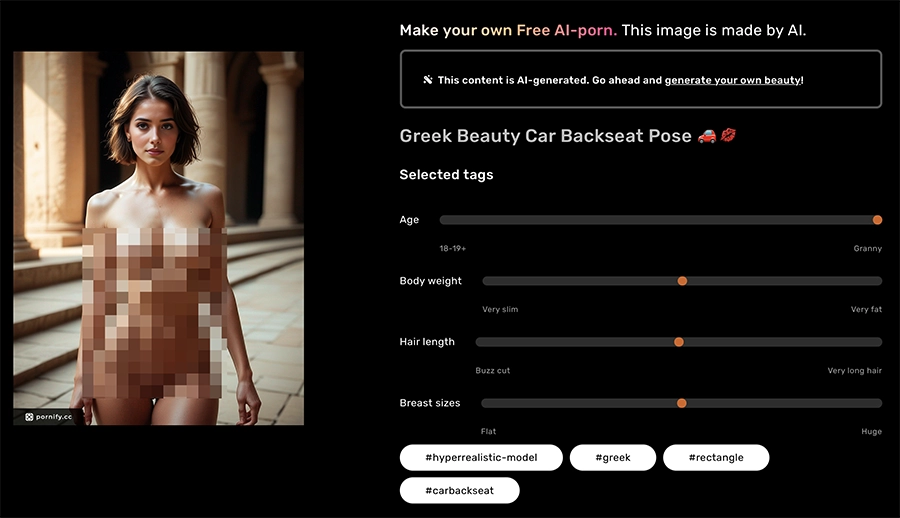Click the highlighted "own Free AI" heading link
900x518 pixels.
[548, 30]
